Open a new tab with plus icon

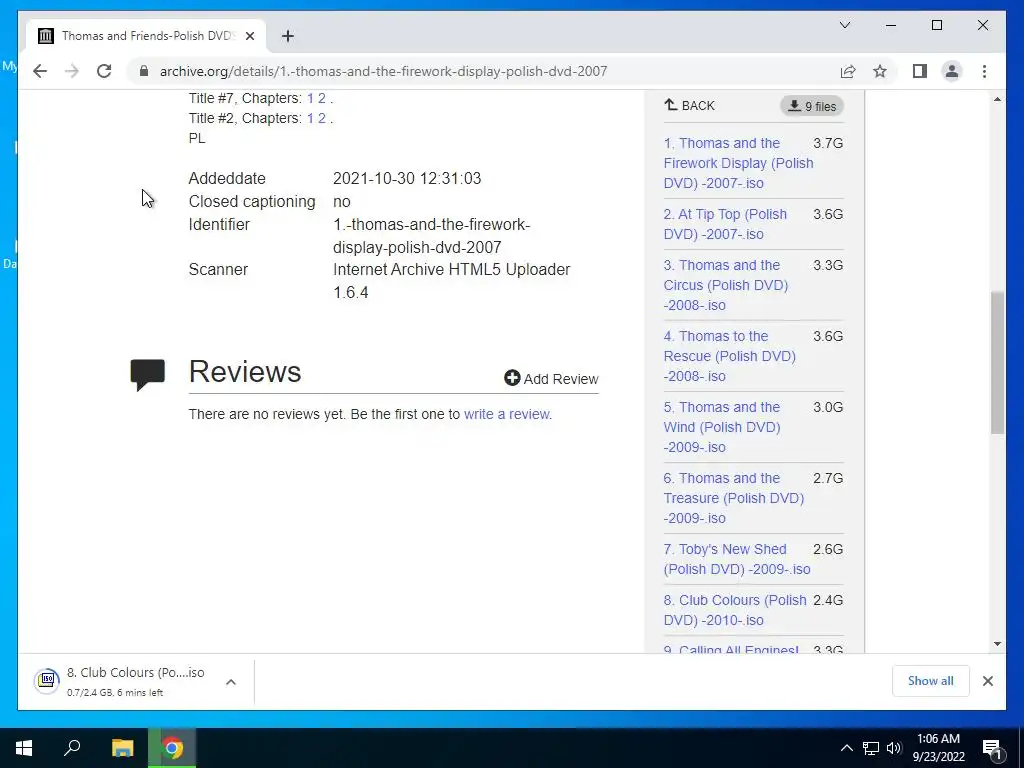(287, 36)
